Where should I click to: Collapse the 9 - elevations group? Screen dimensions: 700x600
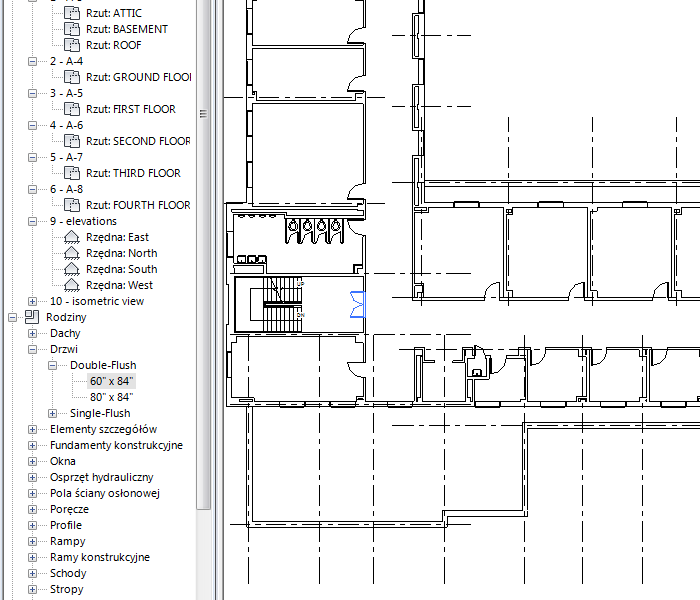tap(33, 221)
